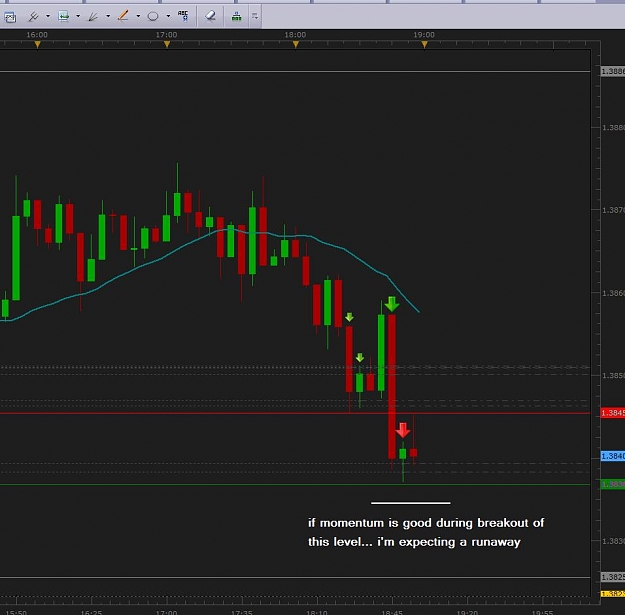Click the red down arrow marker

(x=403, y=430)
